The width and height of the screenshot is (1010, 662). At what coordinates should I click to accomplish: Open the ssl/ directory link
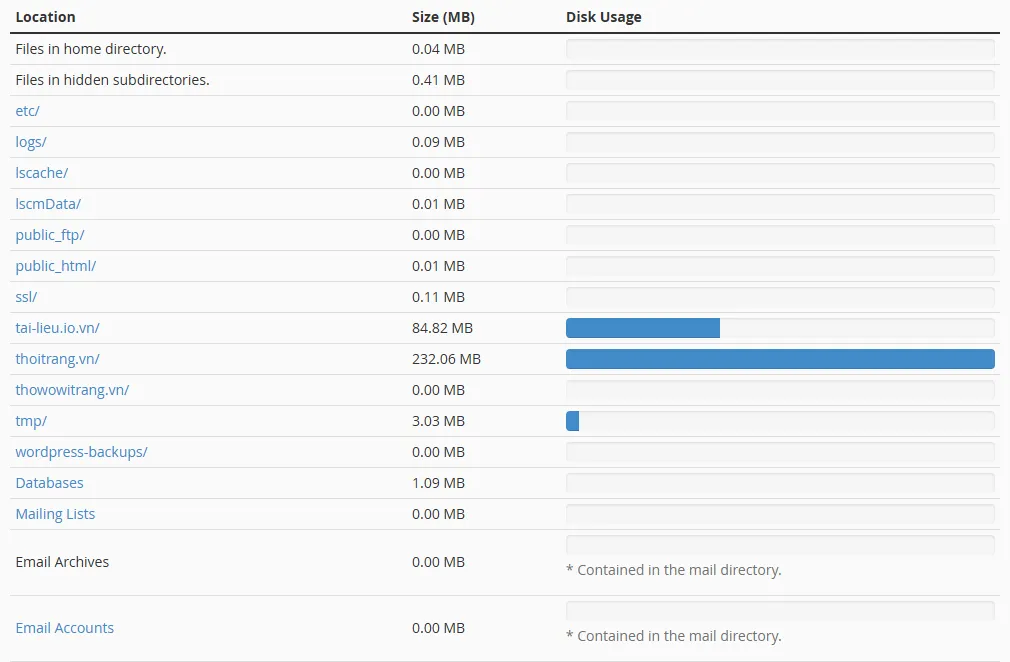coord(25,296)
